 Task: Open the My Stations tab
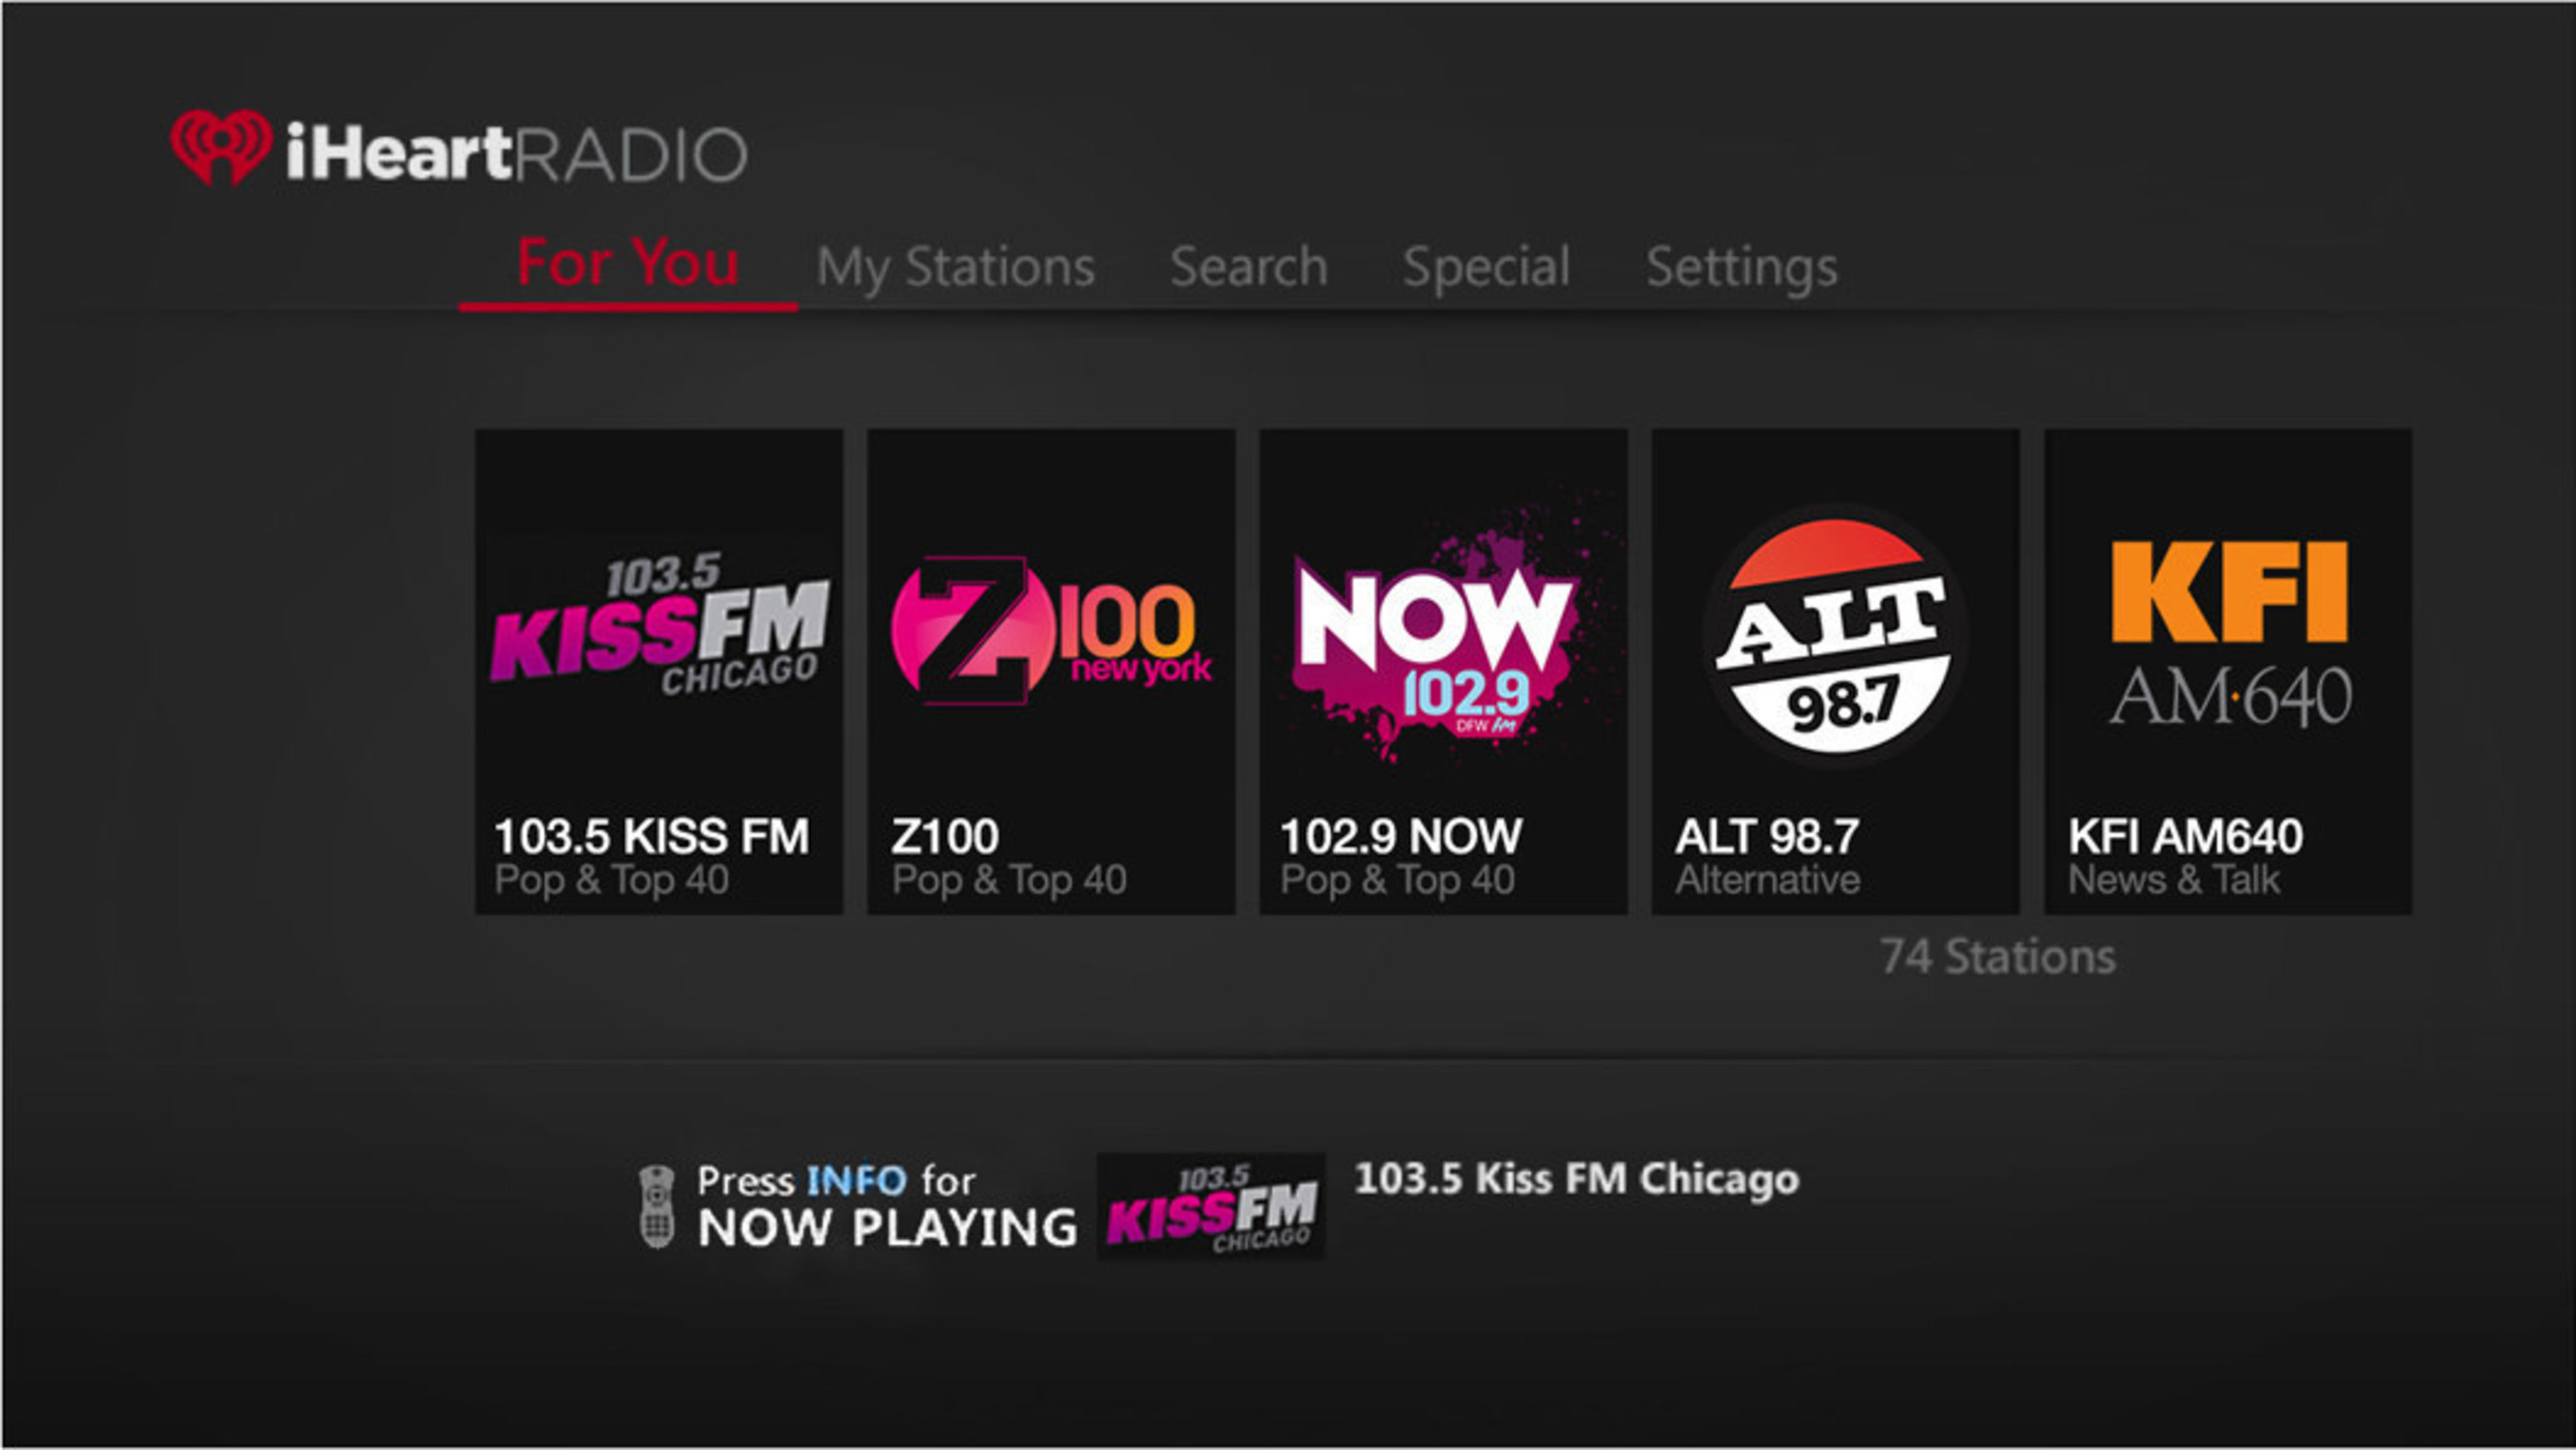click(x=955, y=268)
